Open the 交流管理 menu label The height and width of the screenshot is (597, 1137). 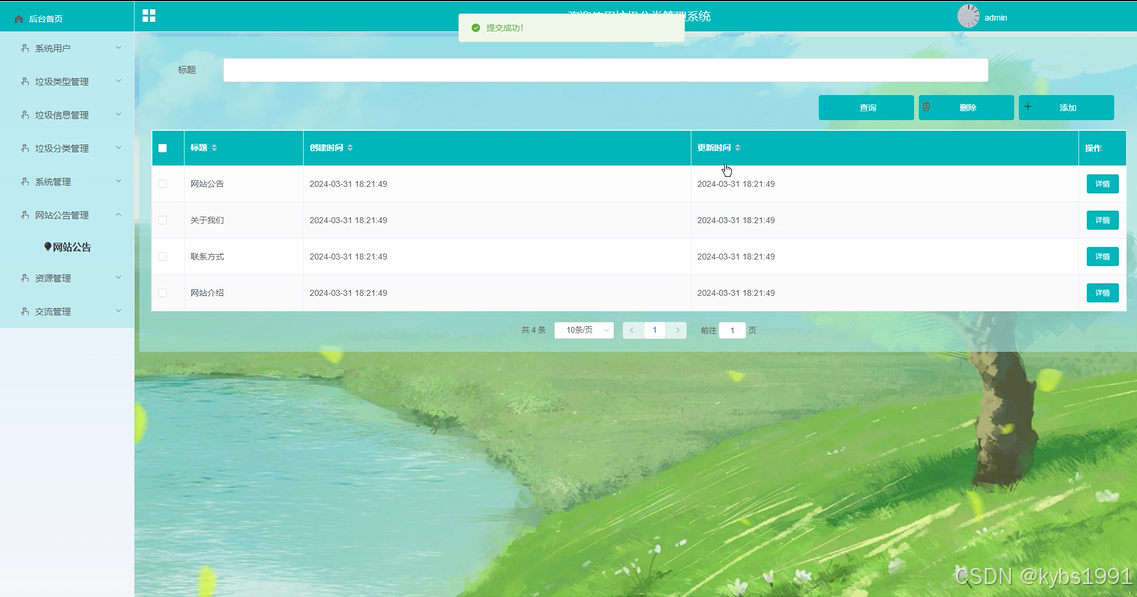(53, 311)
